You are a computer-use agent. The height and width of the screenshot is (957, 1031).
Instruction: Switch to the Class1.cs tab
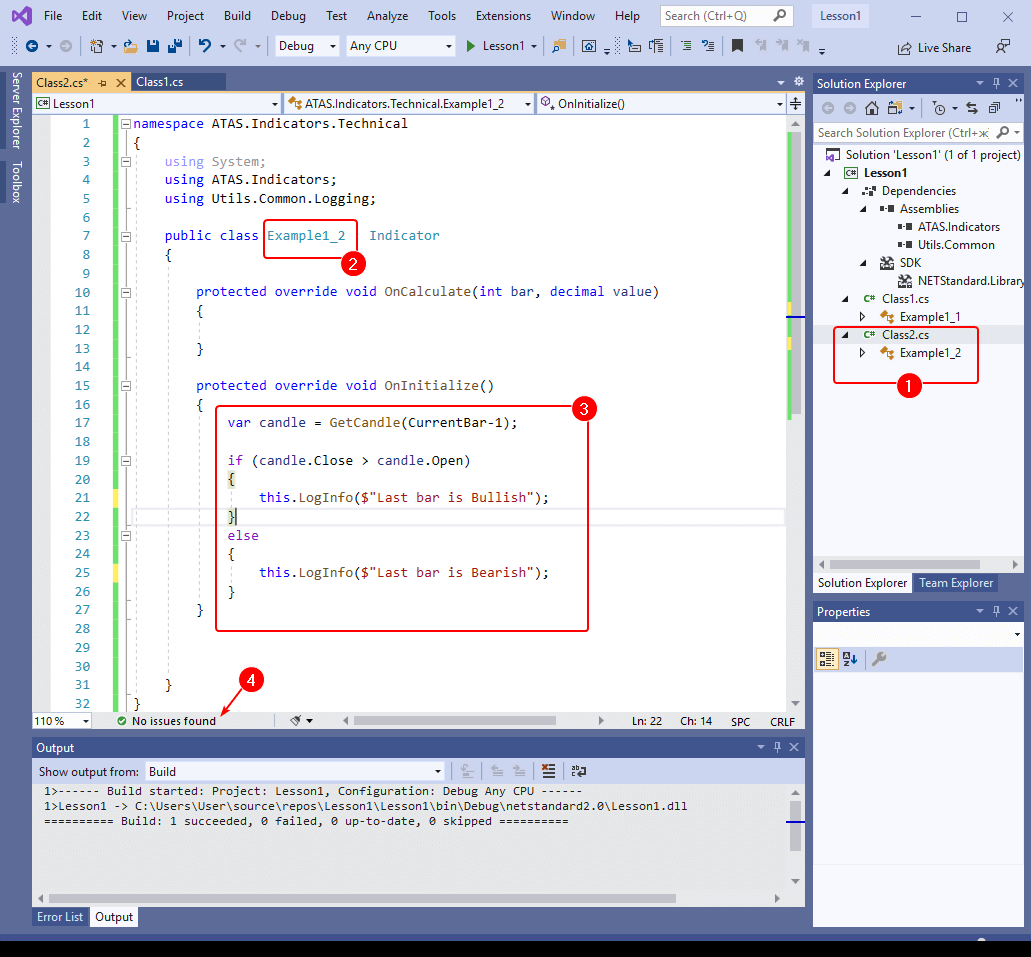162,82
